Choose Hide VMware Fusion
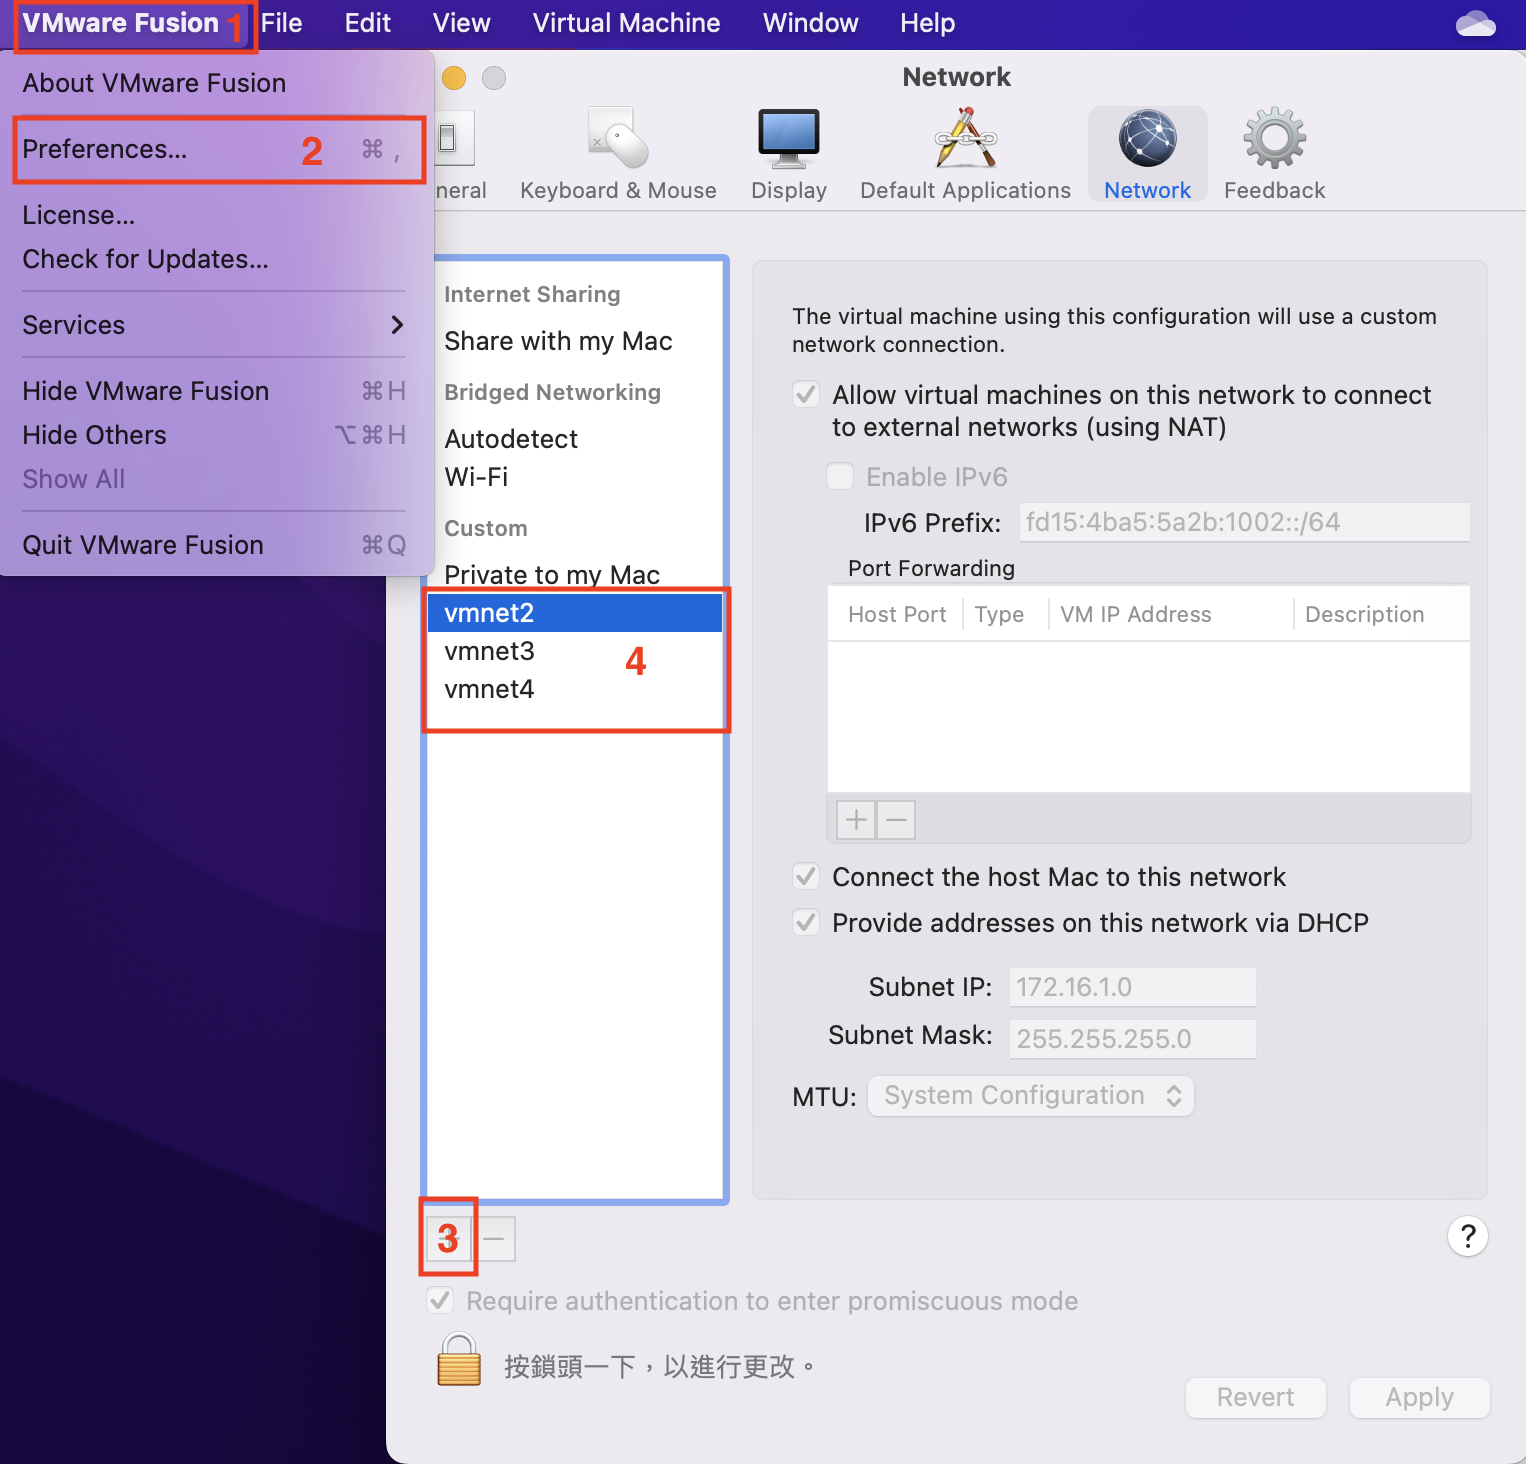The width and height of the screenshot is (1526, 1464). [214, 391]
